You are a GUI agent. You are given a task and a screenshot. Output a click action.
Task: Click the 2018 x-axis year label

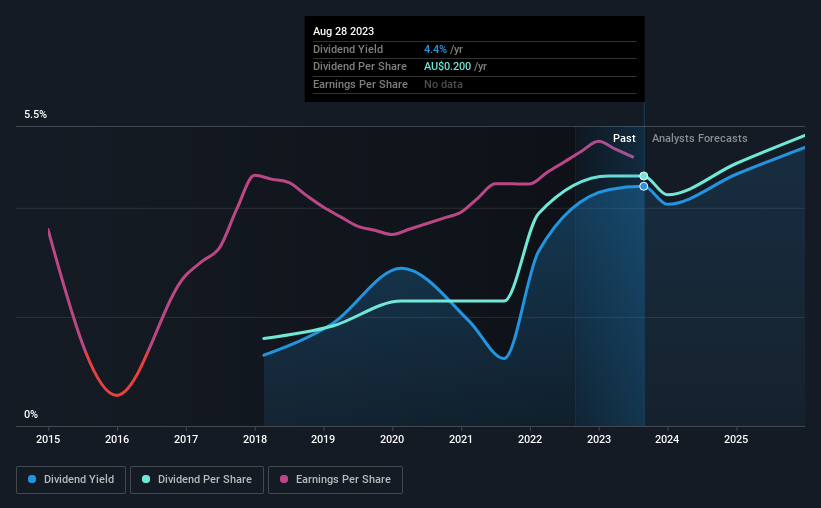tap(255, 439)
